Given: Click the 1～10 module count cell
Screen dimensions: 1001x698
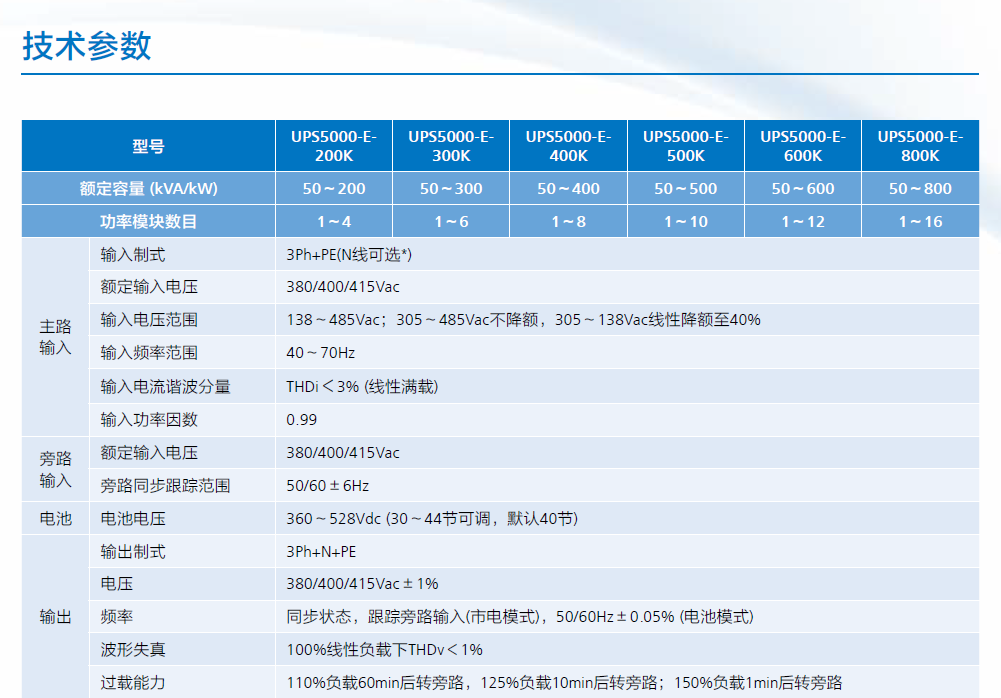Looking at the screenshot, I should point(686,222).
